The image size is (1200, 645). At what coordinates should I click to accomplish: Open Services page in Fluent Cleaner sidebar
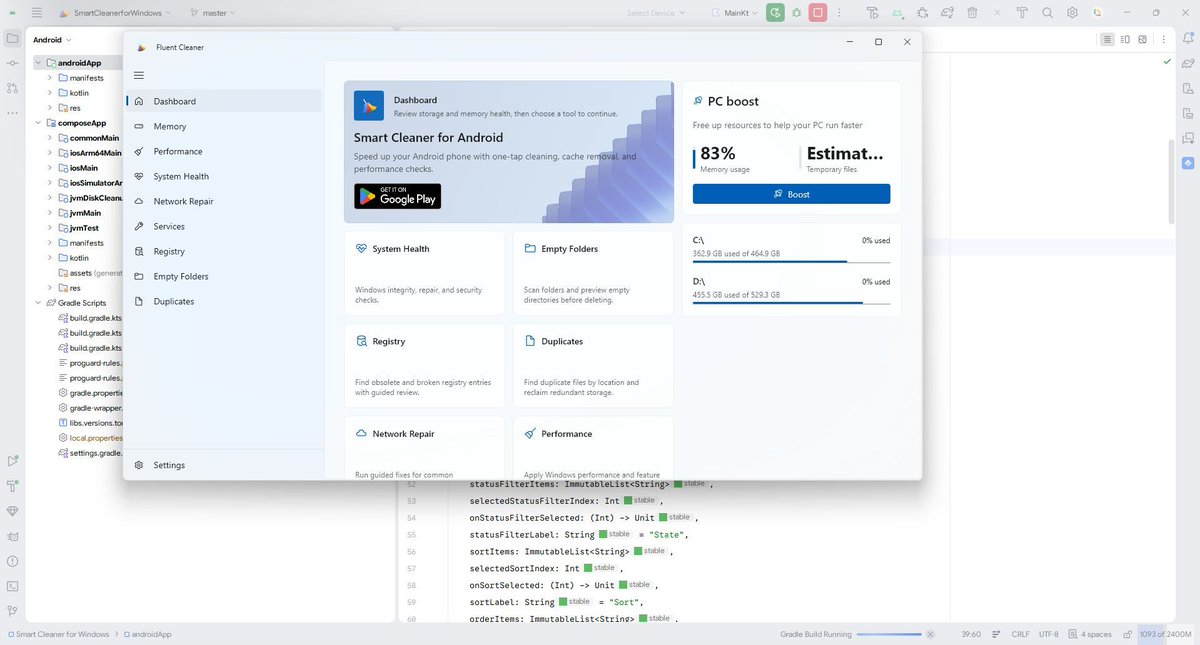[x=222, y=226]
